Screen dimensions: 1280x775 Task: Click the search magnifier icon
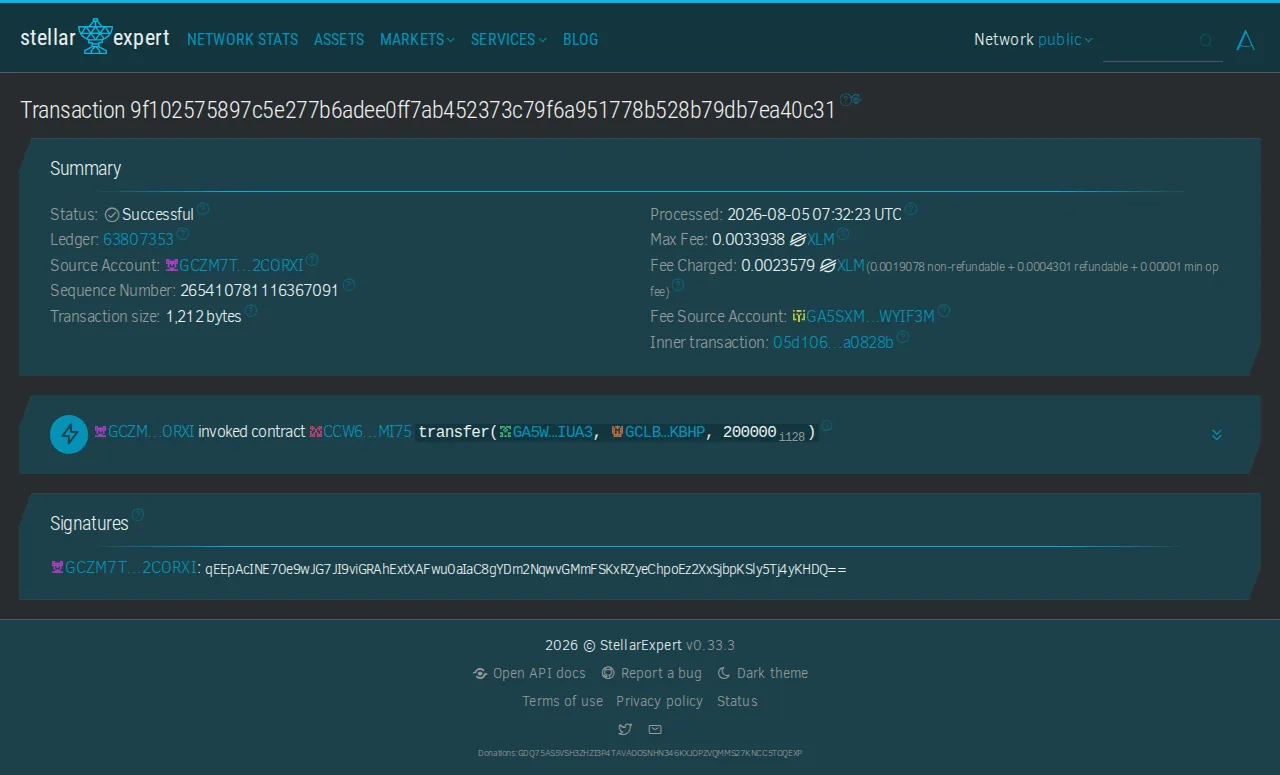point(1206,40)
